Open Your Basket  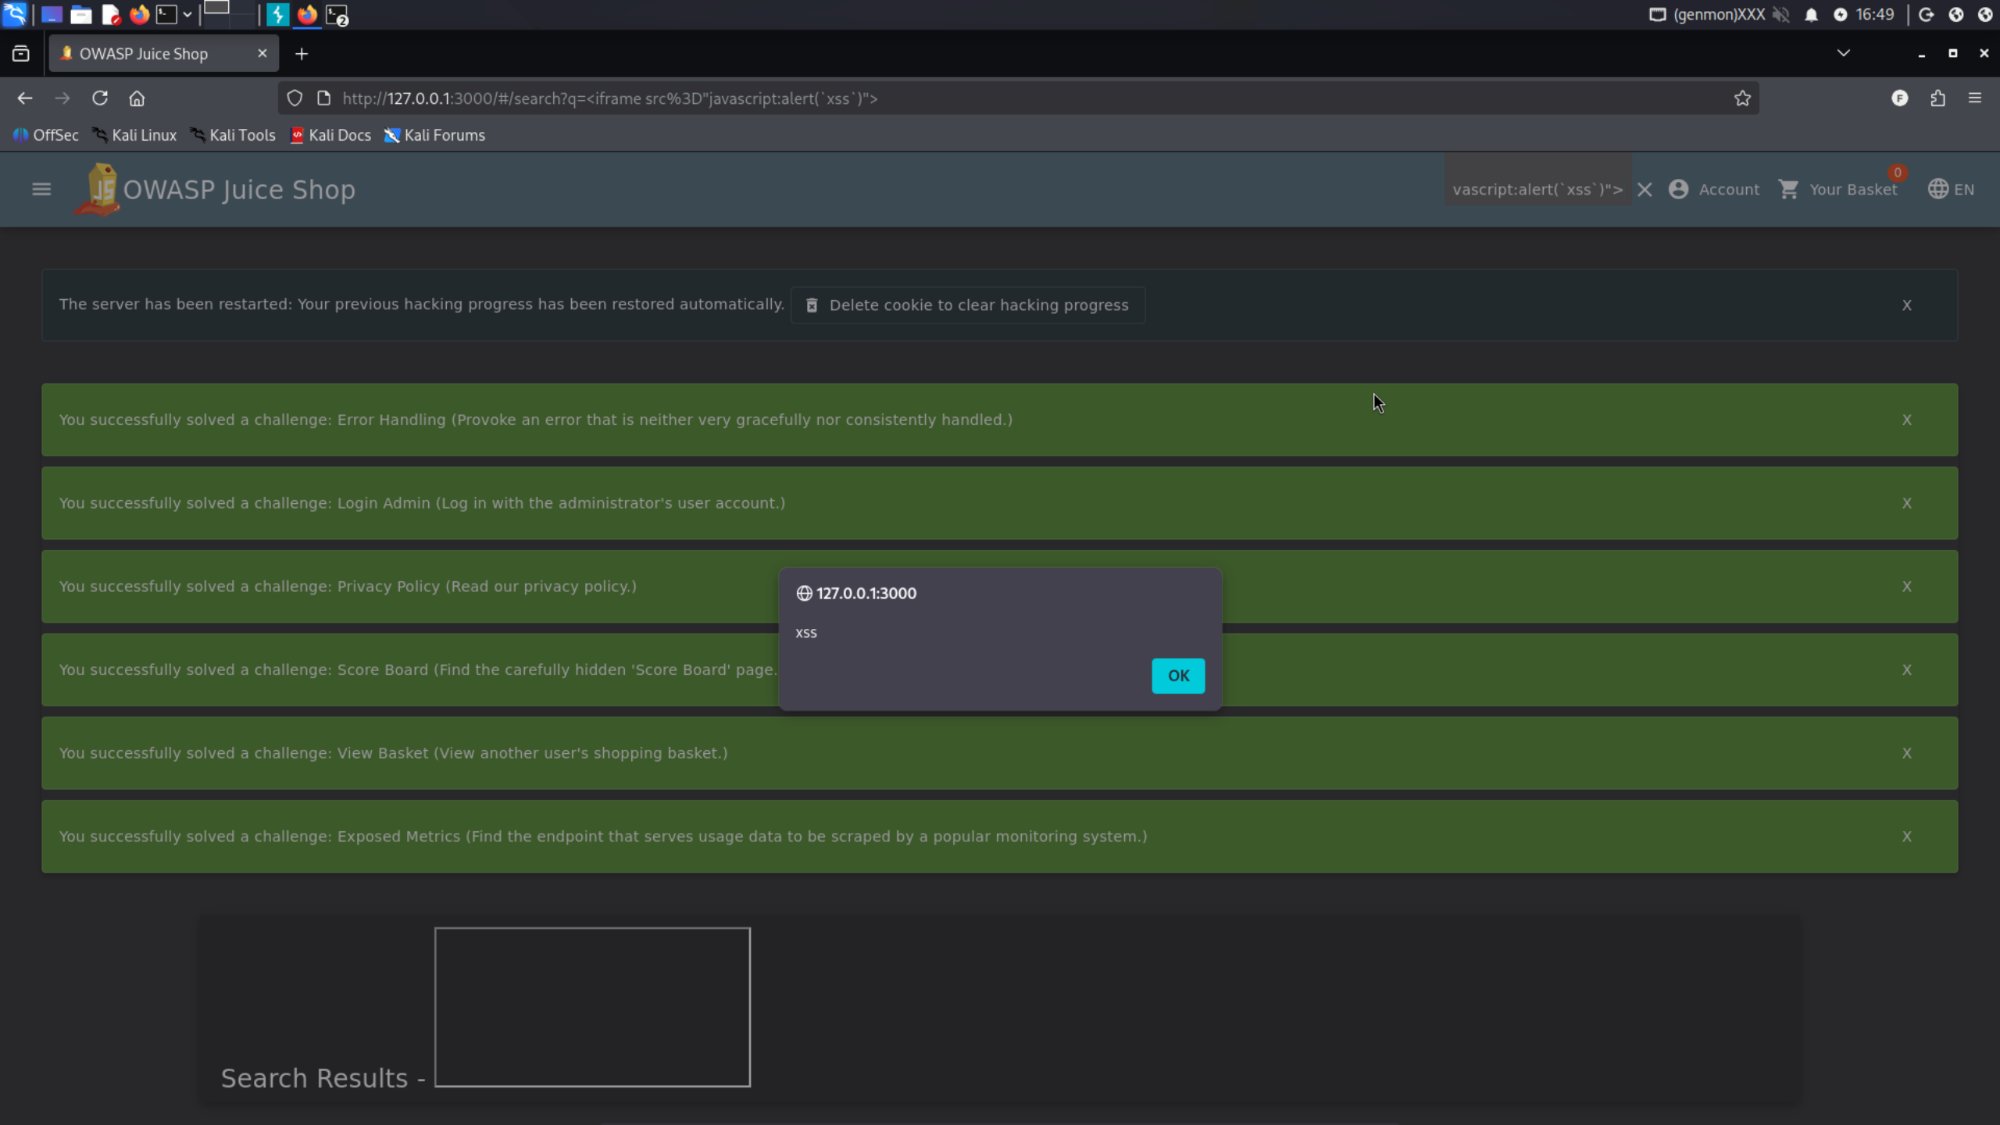click(1838, 189)
